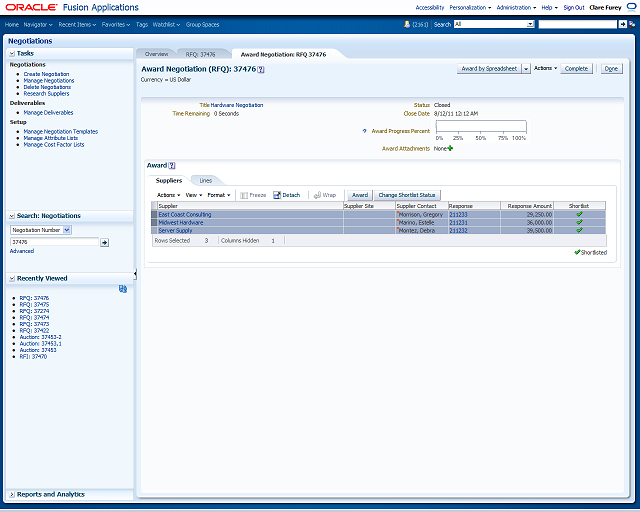This screenshot has height=512, width=640.
Task: Select the Suppliers tab
Action: [x=169, y=180]
